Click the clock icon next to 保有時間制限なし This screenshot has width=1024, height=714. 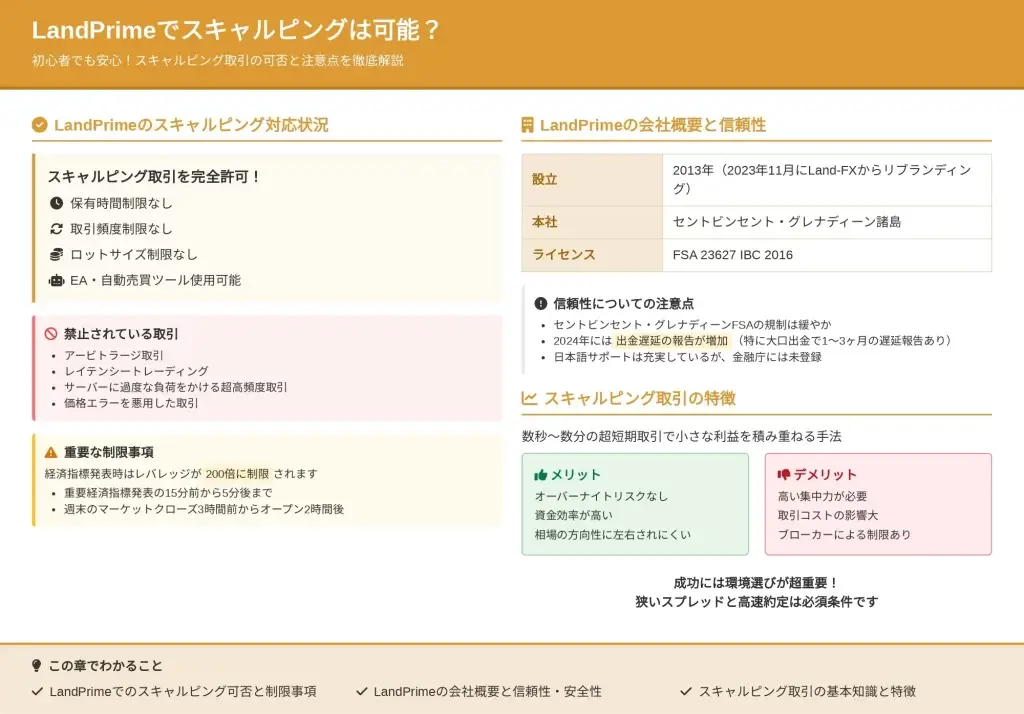(56, 203)
